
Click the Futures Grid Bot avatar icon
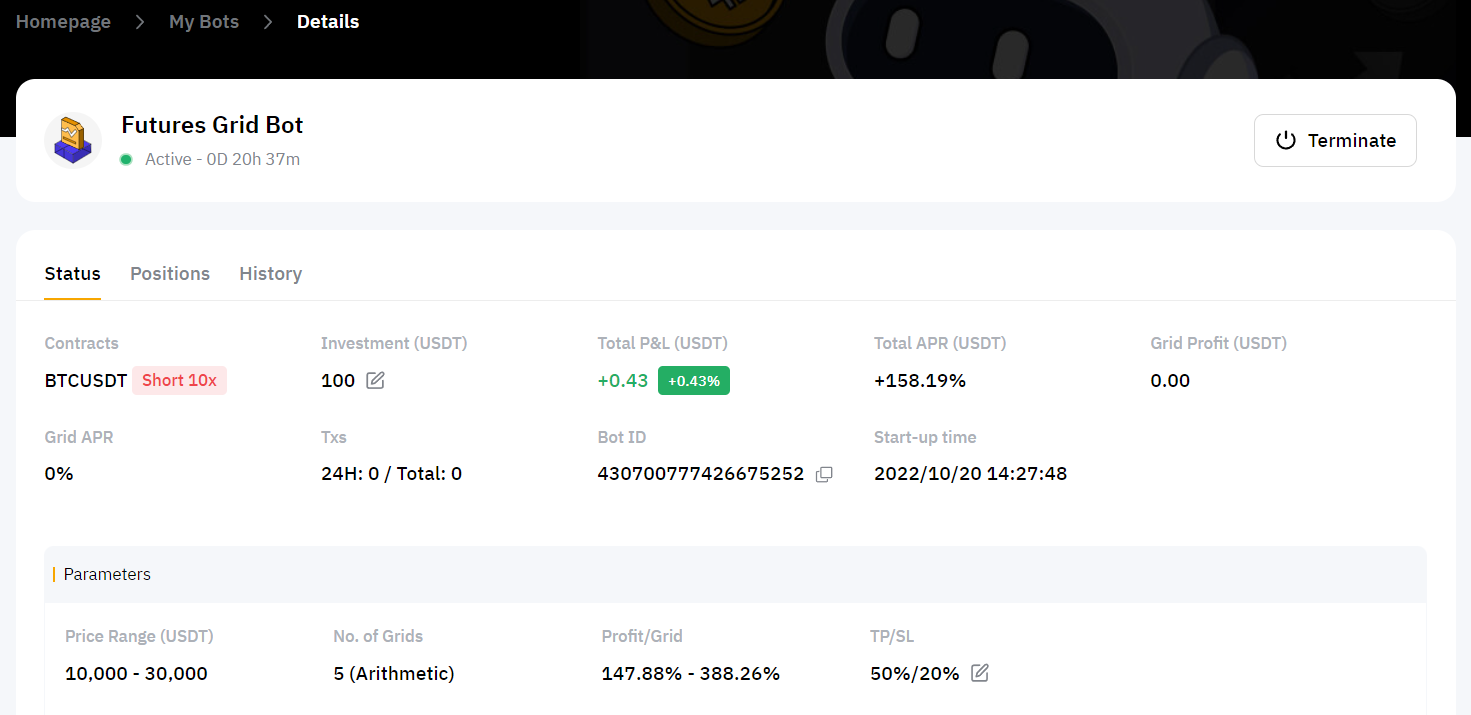[x=73, y=141]
